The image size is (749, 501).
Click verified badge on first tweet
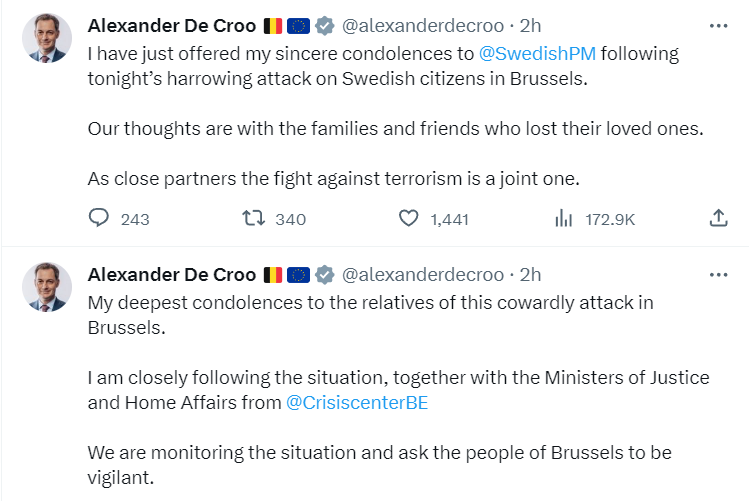coord(325,26)
